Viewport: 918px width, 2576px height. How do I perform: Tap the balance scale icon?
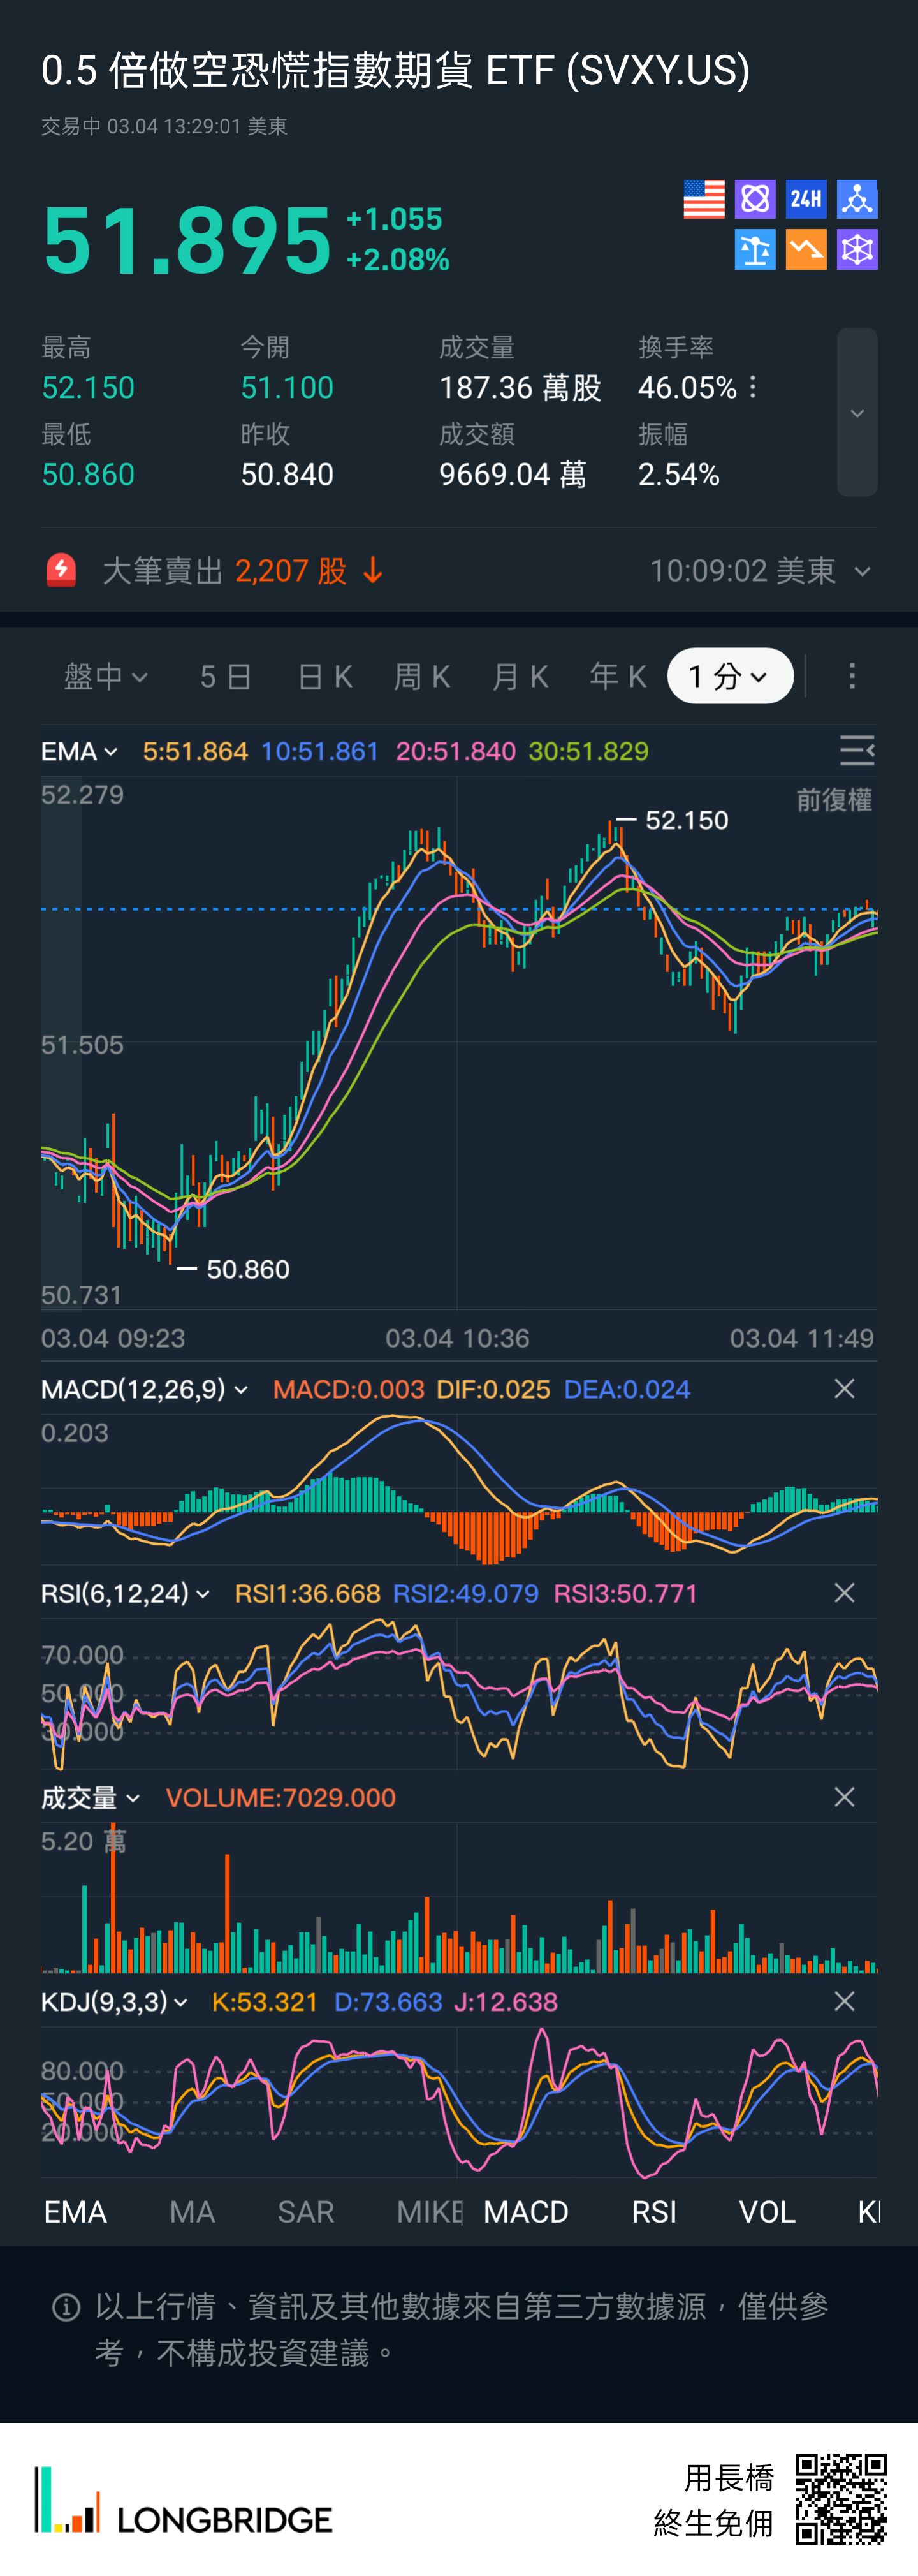[755, 250]
